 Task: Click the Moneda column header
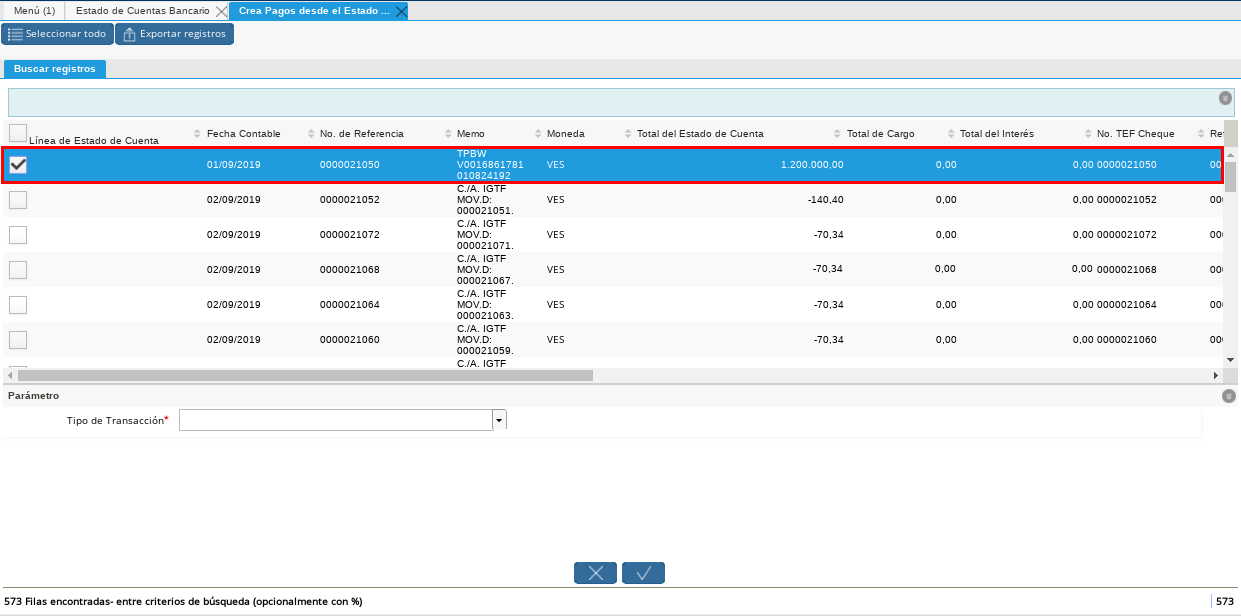[x=565, y=134]
